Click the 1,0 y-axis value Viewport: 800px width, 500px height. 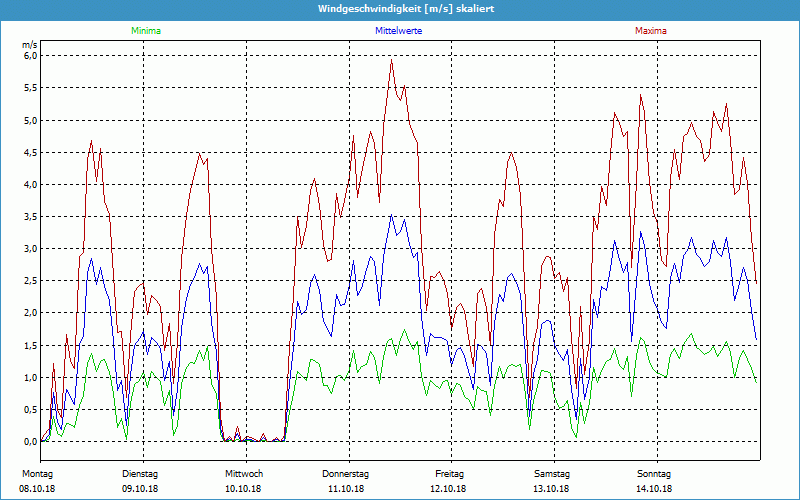(31, 378)
